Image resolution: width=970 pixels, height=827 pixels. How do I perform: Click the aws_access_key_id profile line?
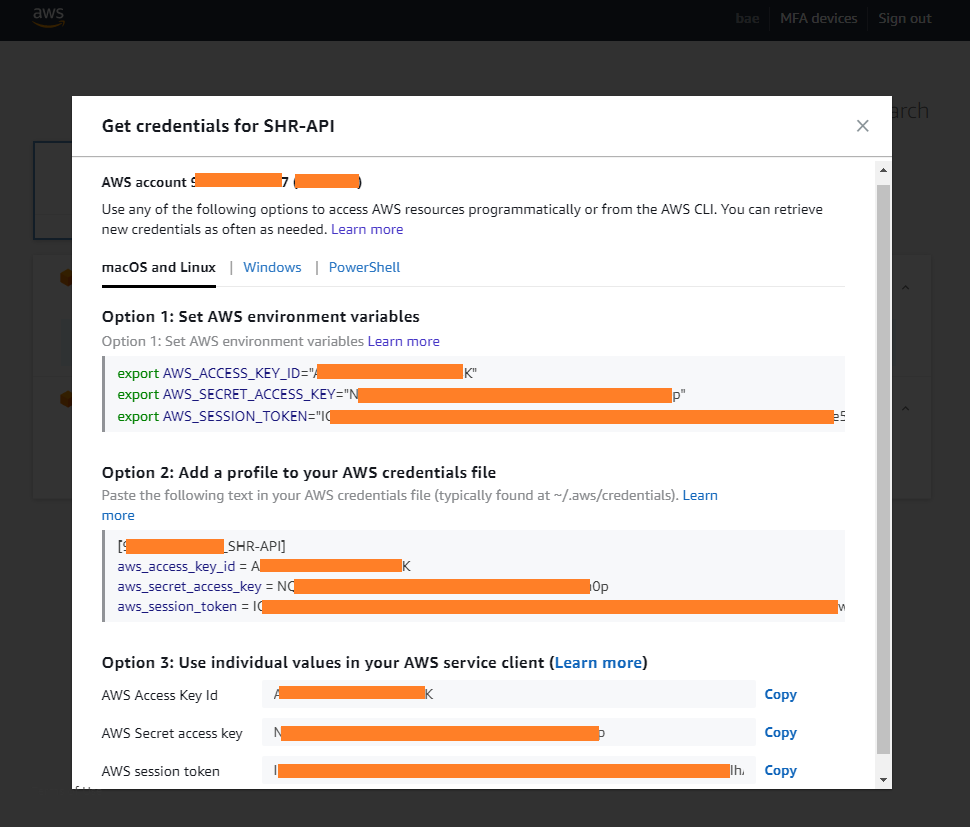(x=264, y=567)
